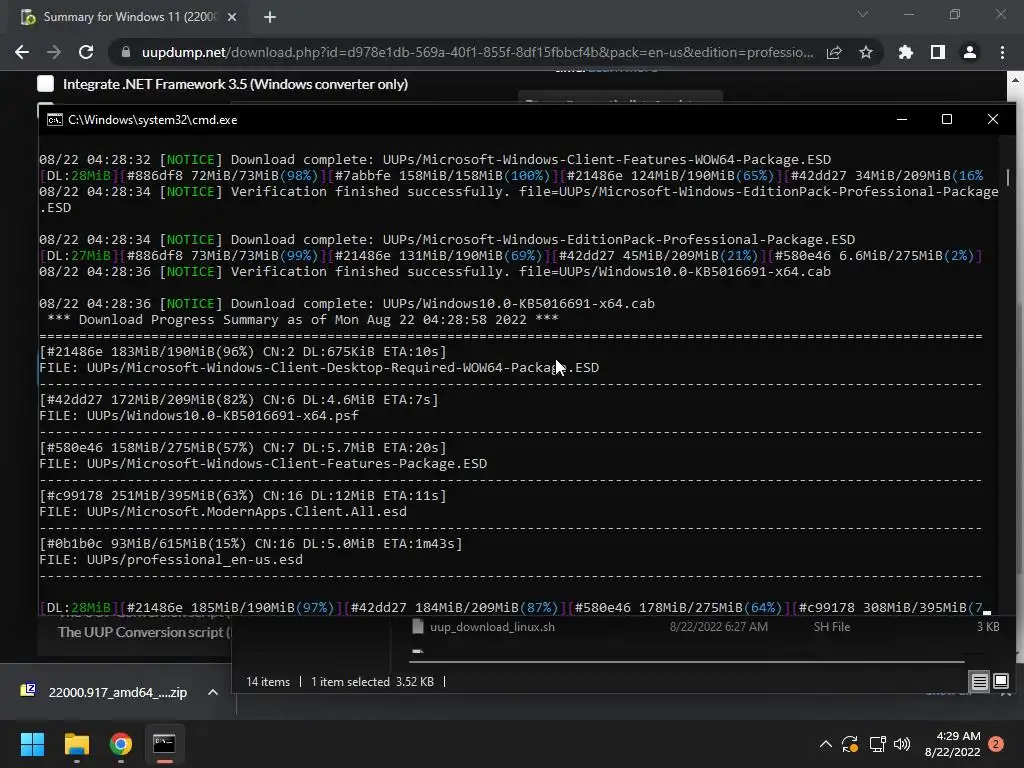Share this page icon
1024x768 pixels.
[x=834, y=52]
